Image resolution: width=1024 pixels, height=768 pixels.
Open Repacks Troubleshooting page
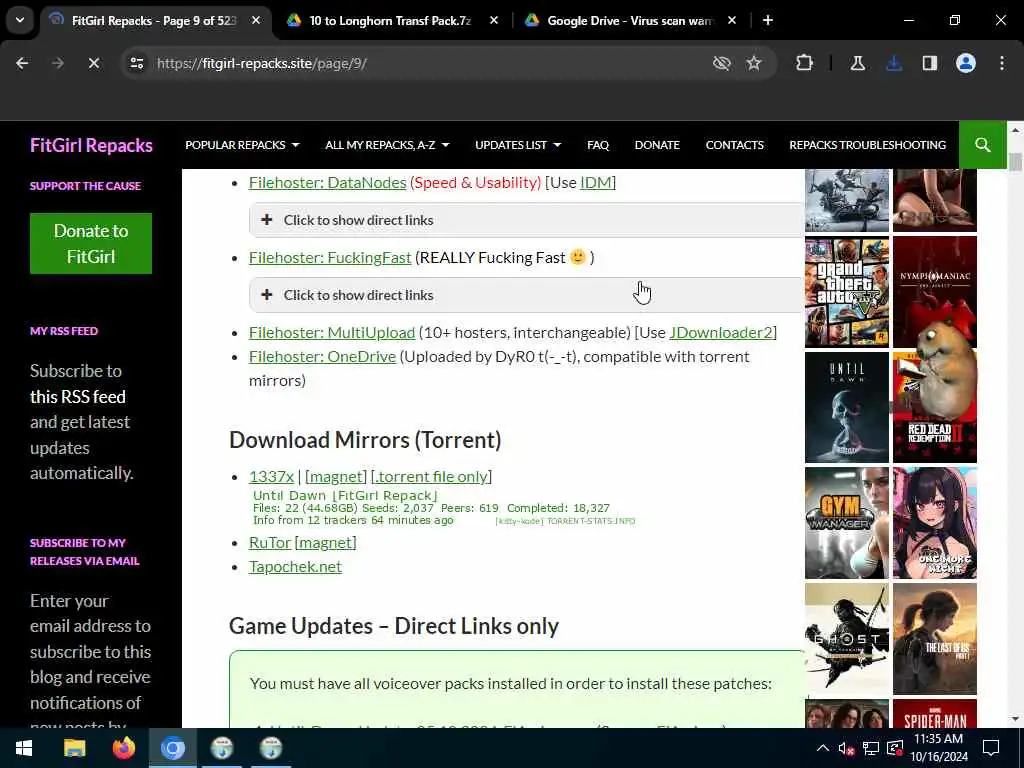(867, 145)
